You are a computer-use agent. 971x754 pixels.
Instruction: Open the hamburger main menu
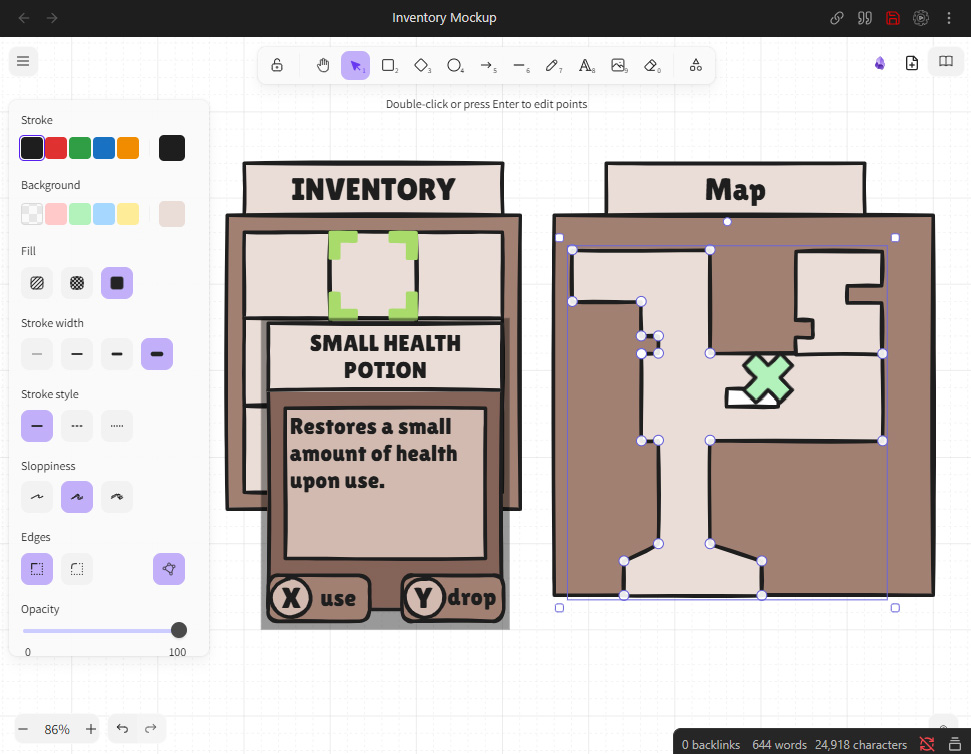coord(23,62)
